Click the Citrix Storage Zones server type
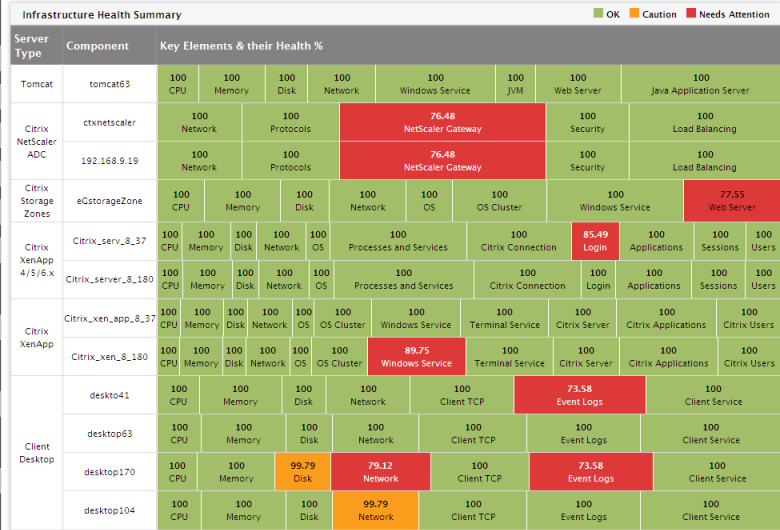This screenshot has width=780, height=530. 37,201
